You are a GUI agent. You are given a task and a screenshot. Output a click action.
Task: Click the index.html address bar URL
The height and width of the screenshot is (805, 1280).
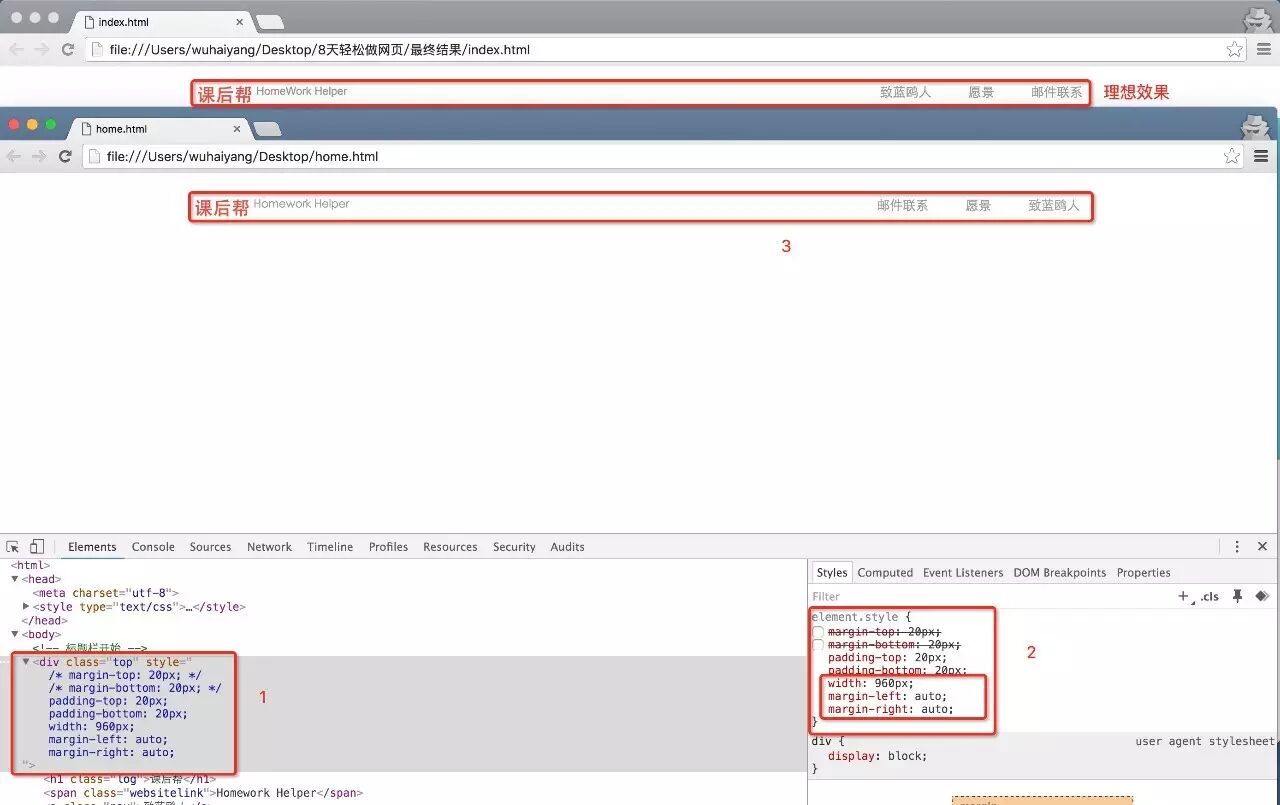320,49
